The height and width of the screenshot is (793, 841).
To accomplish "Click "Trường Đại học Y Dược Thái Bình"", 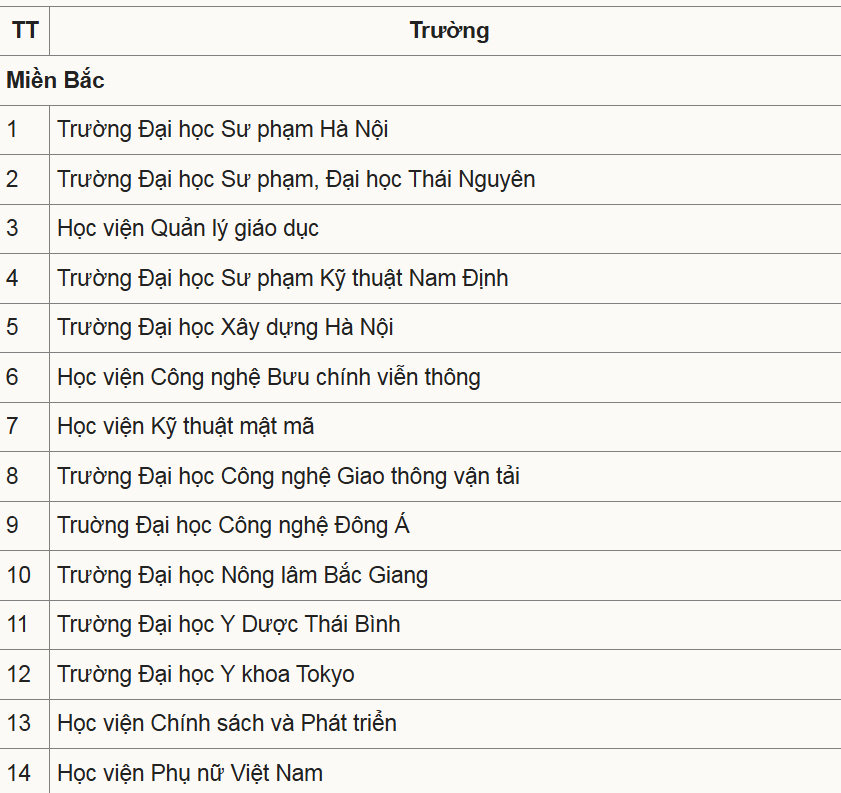I will tap(229, 624).
